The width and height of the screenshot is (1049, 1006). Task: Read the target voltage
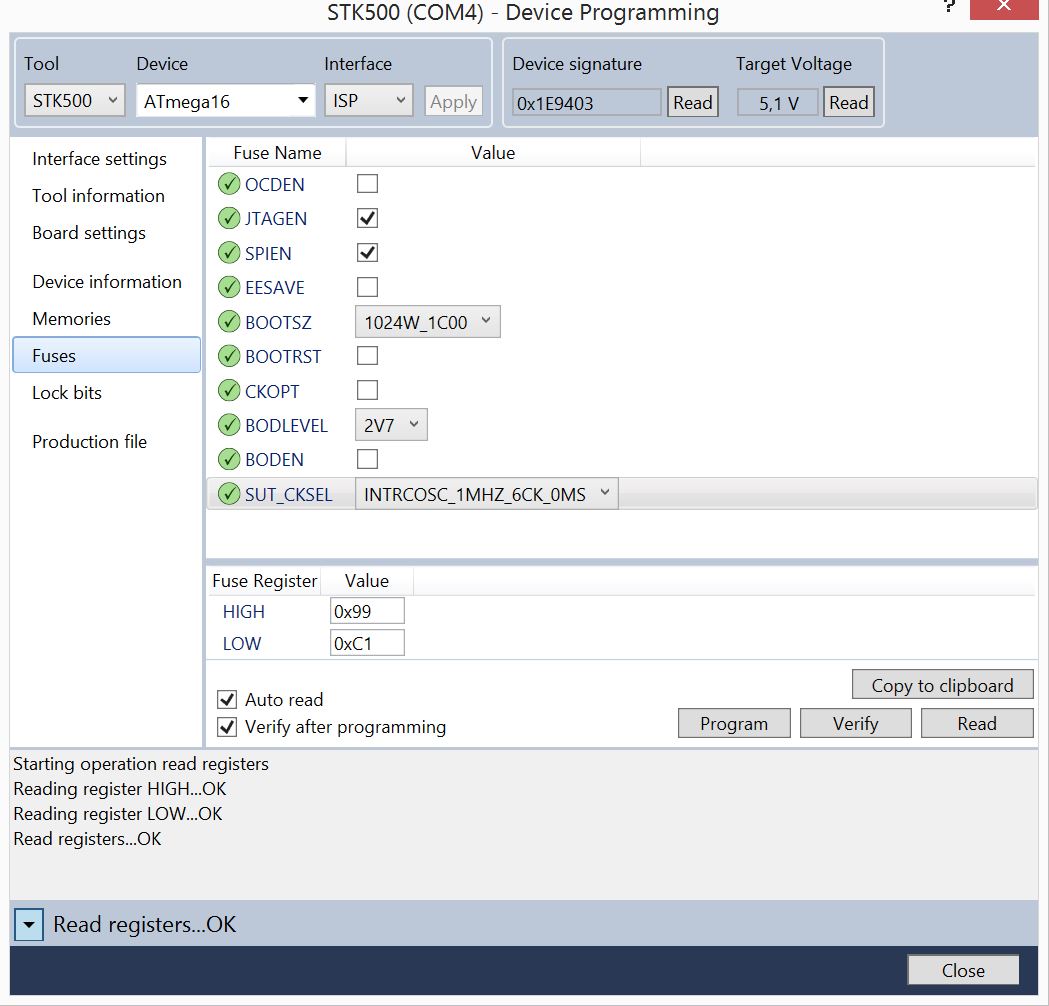[849, 102]
